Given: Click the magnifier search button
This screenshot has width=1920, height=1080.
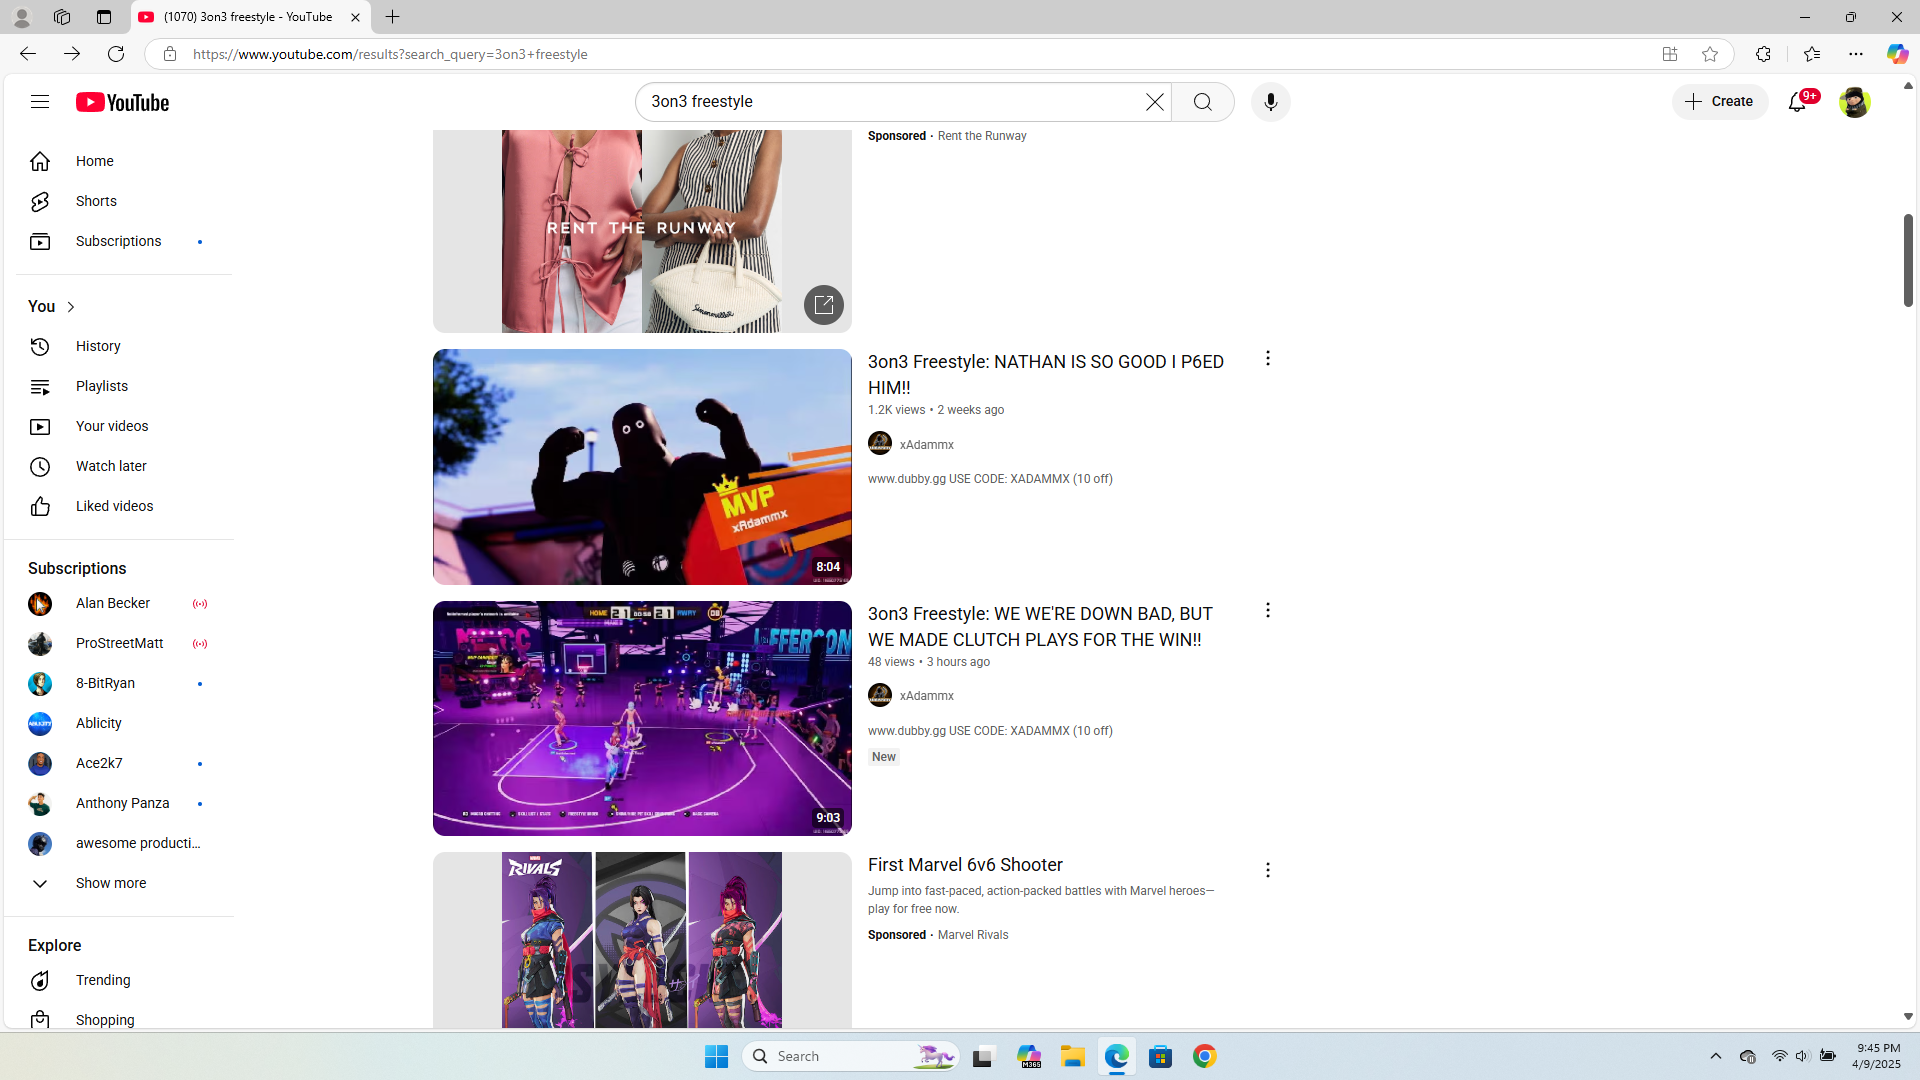Looking at the screenshot, I should coord(1203,102).
